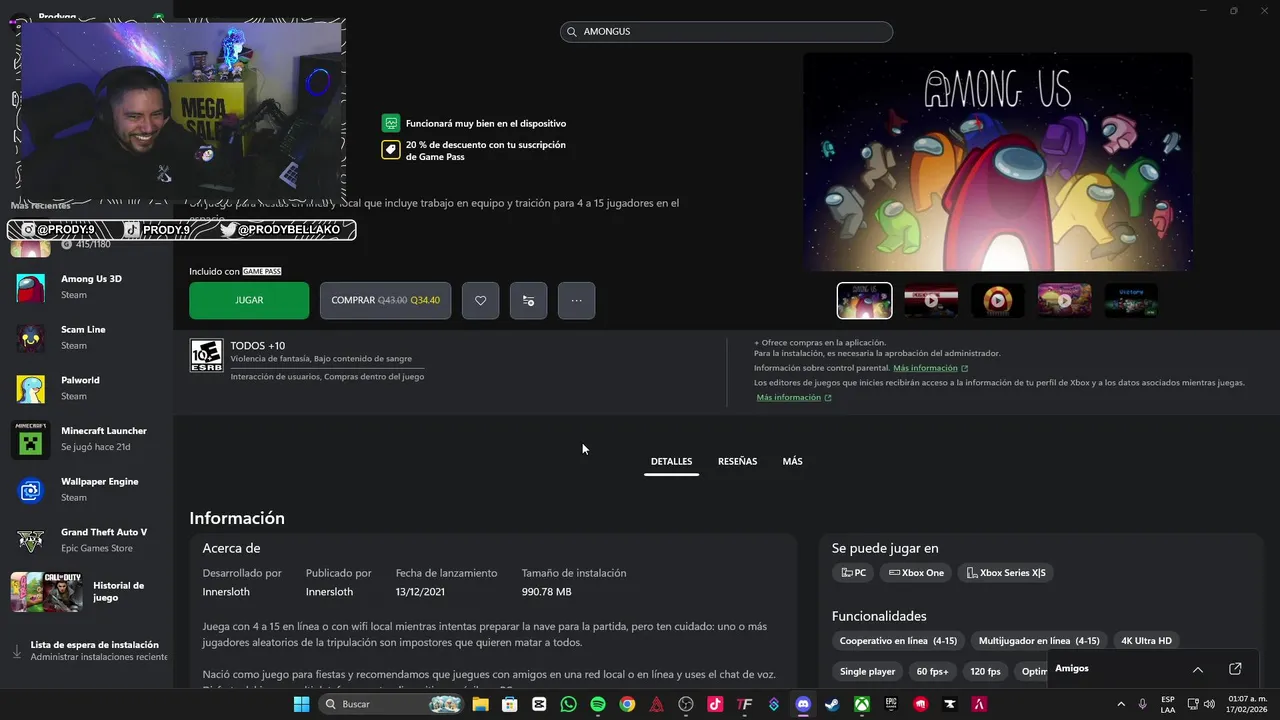Open File Explorer from taskbar
This screenshot has height=720, width=1280.
pyautogui.click(x=481, y=704)
